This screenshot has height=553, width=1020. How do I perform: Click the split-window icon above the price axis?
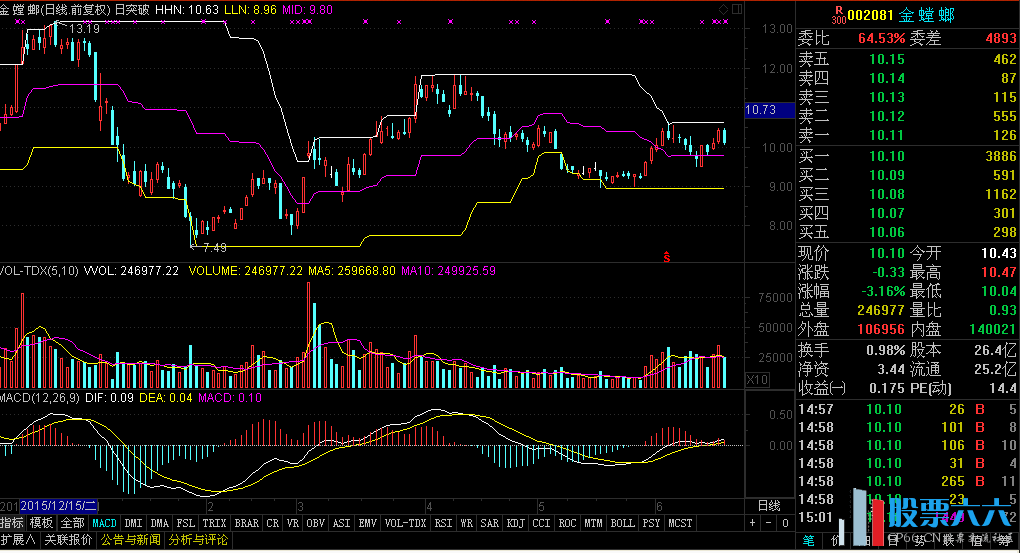pyautogui.click(x=738, y=9)
